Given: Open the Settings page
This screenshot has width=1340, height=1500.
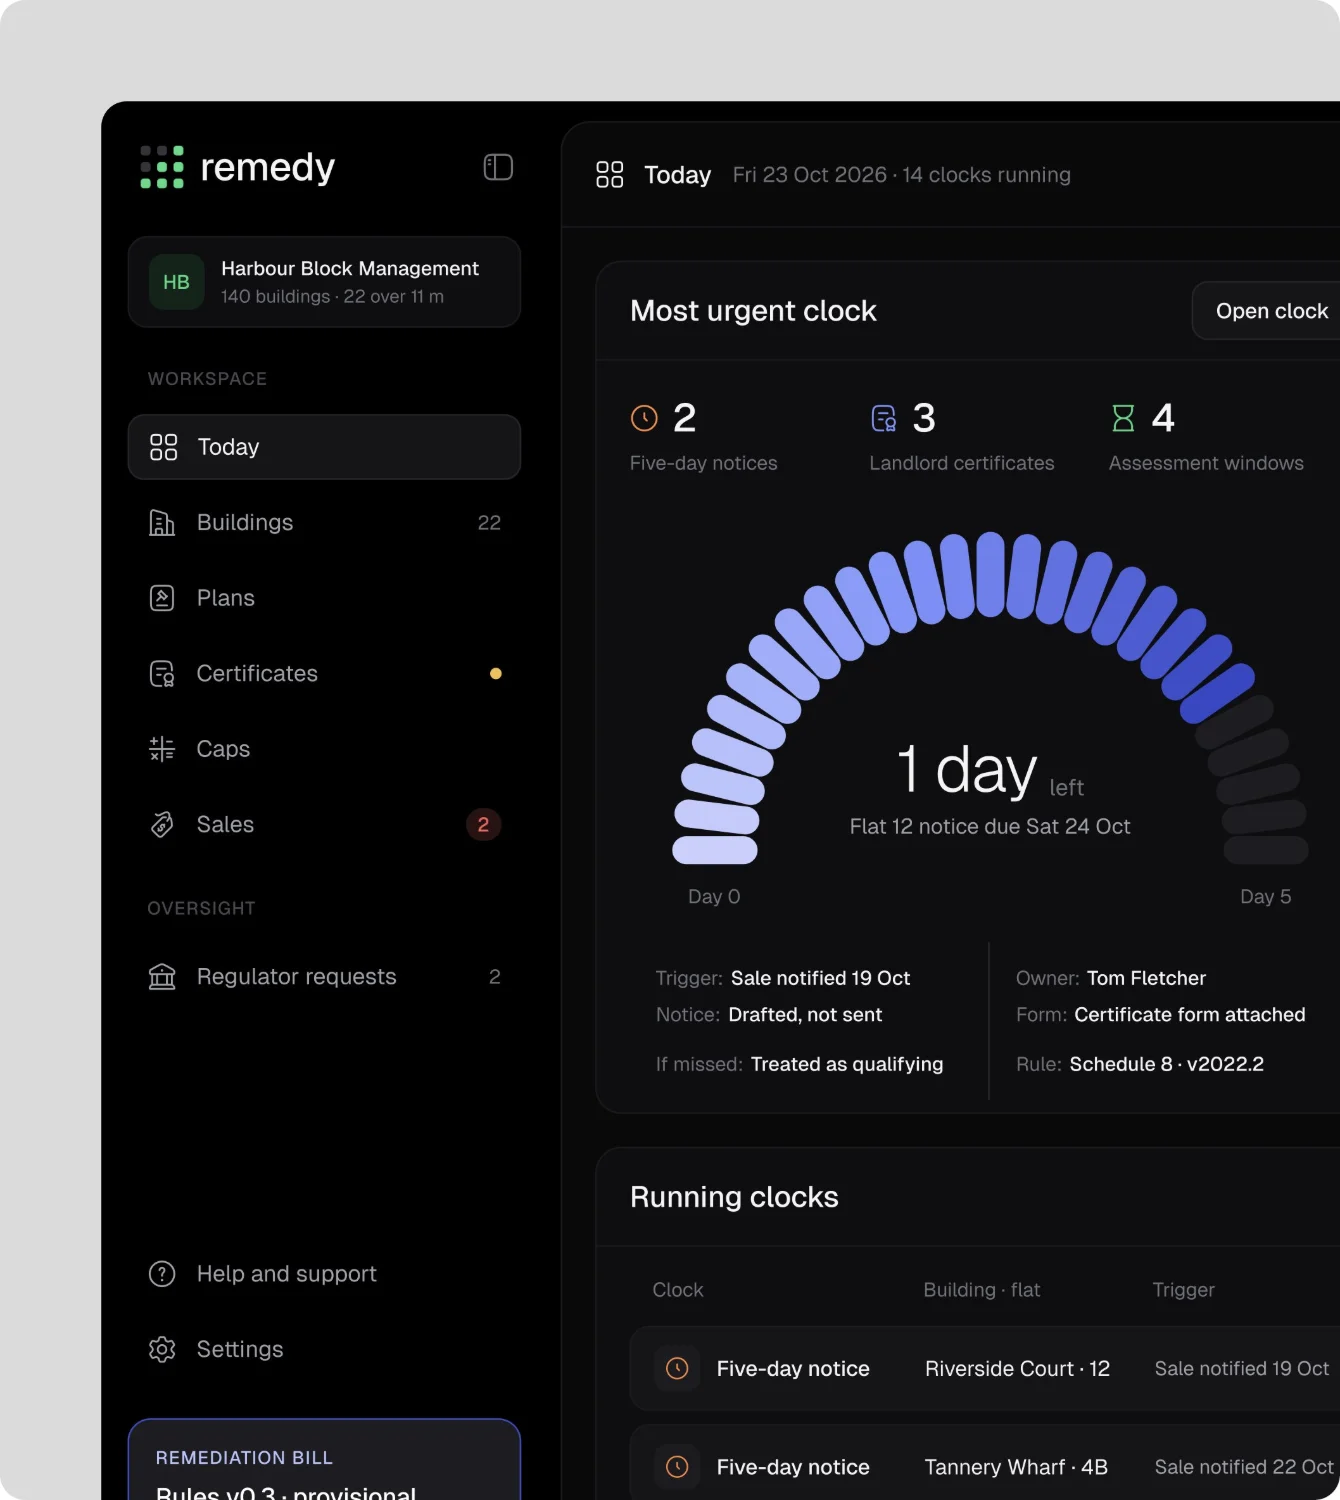Looking at the screenshot, I should [x=324, y=1350].
